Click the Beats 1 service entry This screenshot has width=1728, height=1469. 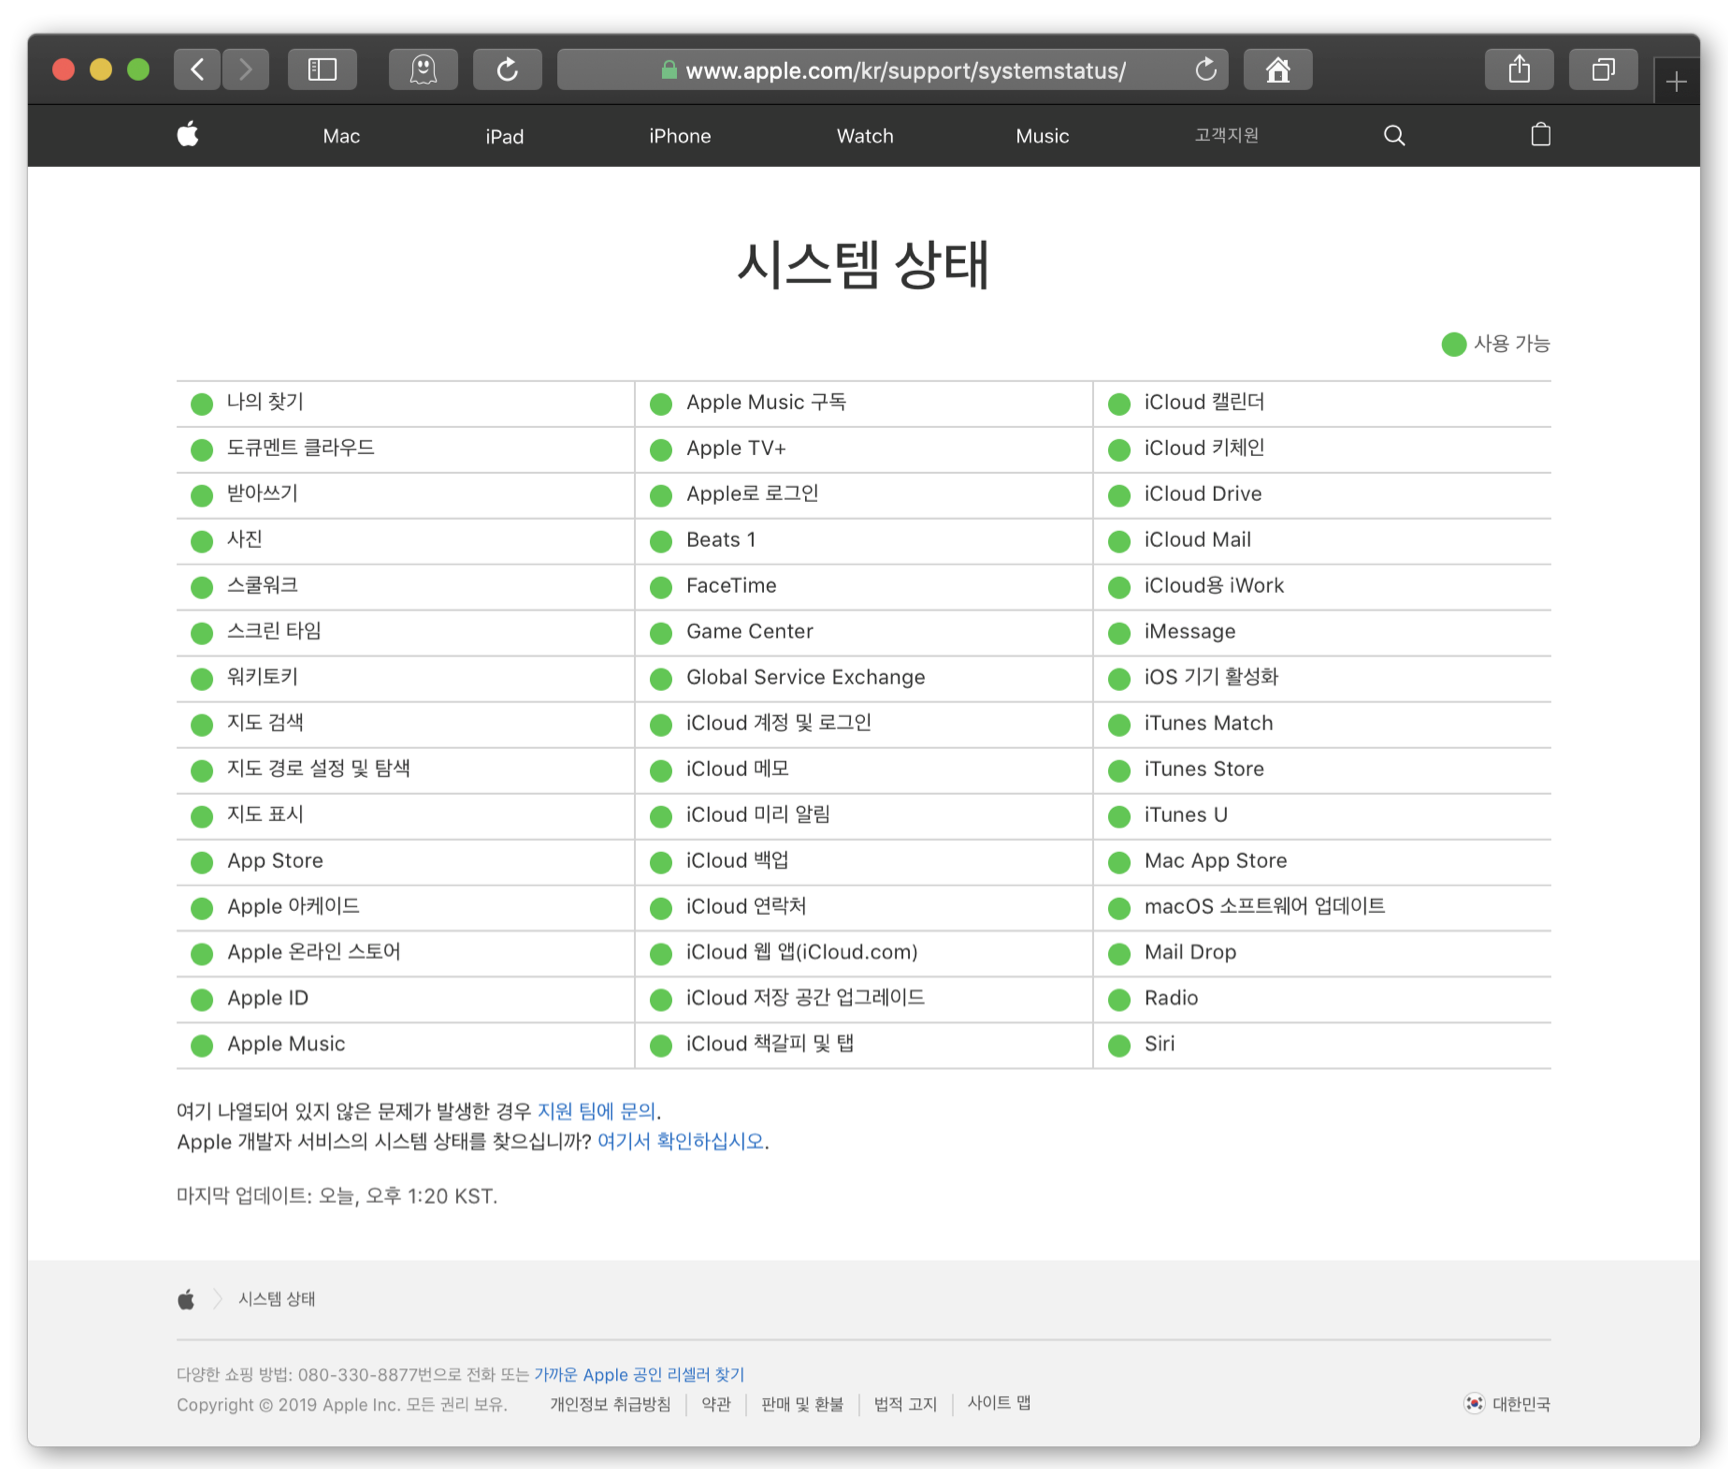coord(864,541)
